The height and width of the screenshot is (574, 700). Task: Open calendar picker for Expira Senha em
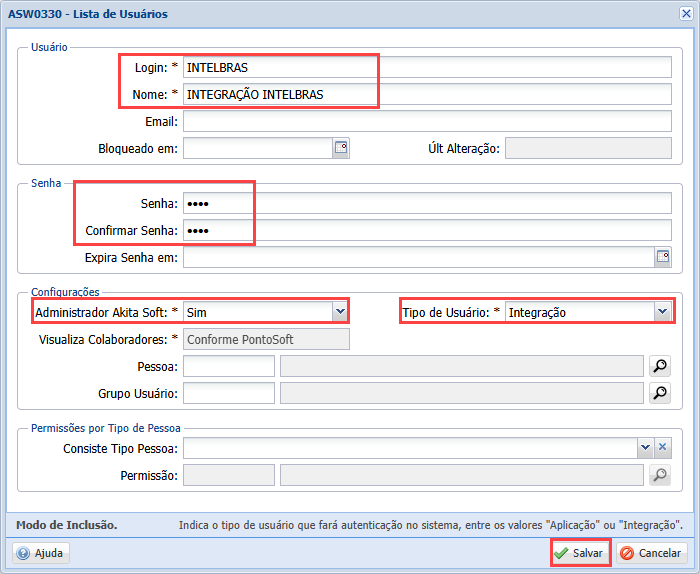click(663, 257)
